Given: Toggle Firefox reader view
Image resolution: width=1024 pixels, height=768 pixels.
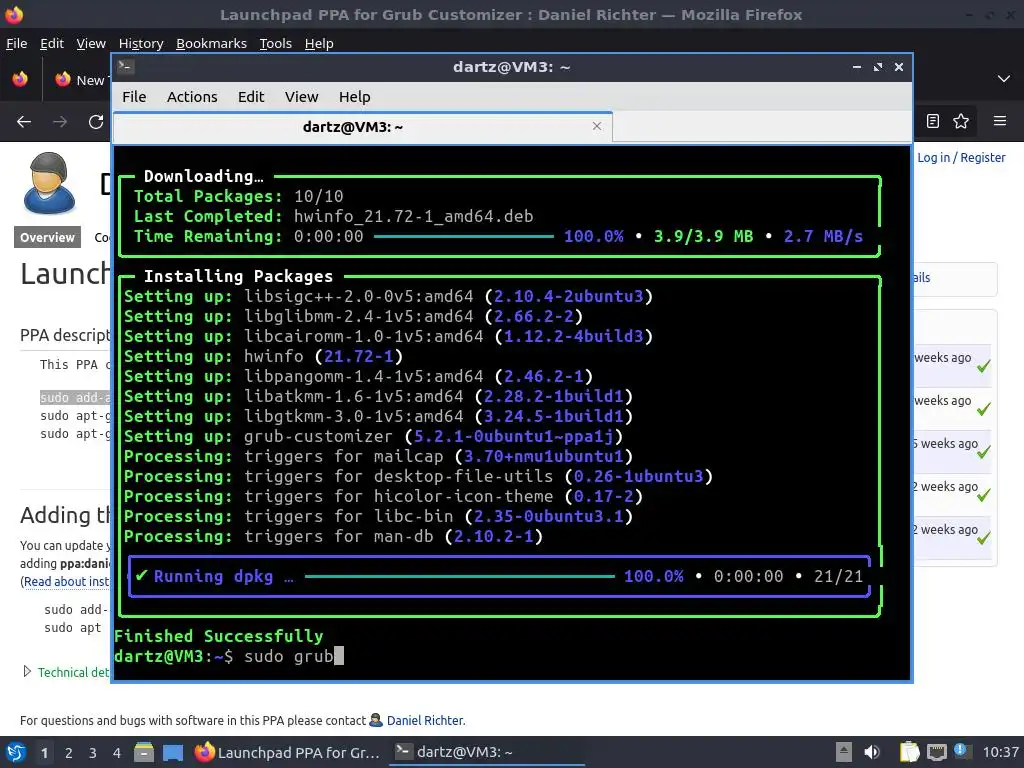Looking at the screenshot, I should 933,121.
